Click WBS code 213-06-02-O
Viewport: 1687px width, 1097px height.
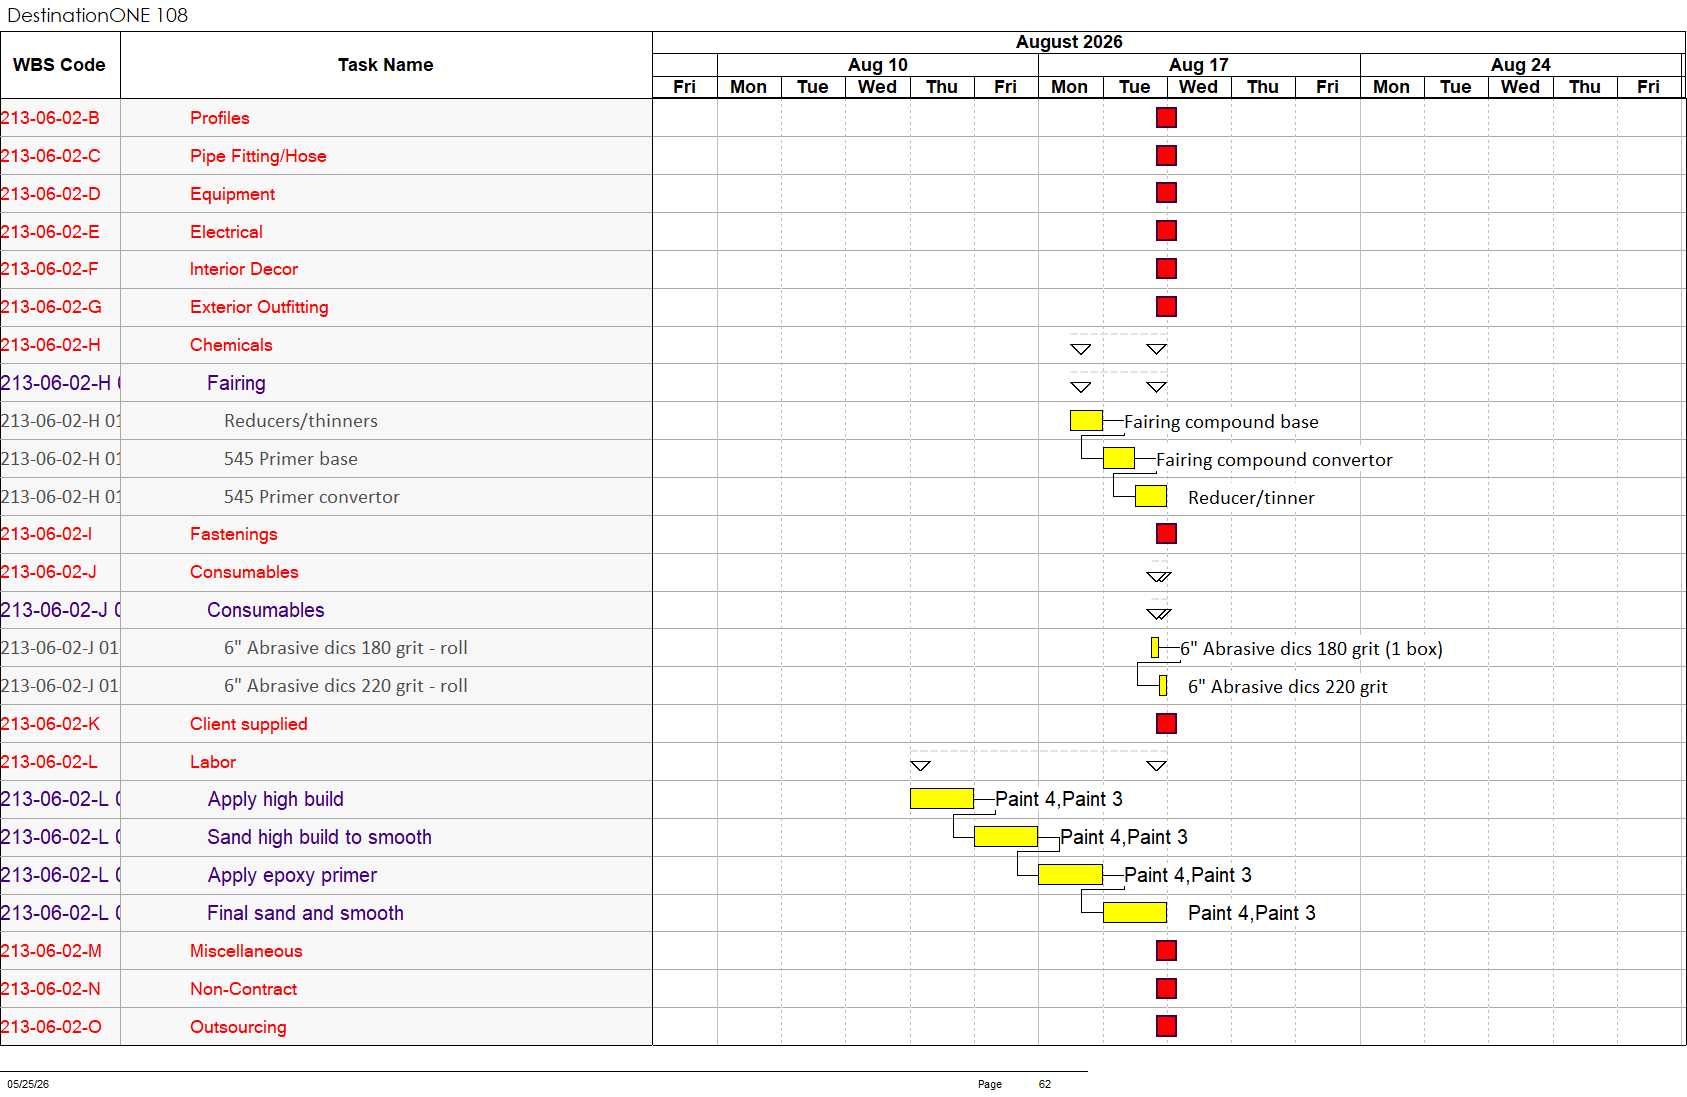coord(51,1027)
